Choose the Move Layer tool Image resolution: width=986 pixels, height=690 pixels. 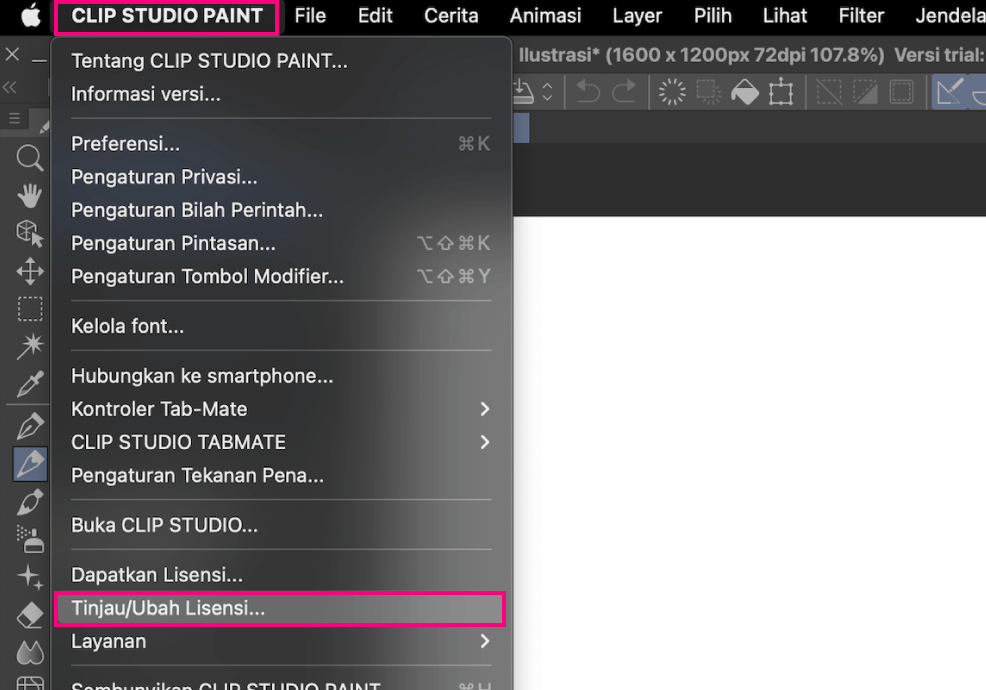tap(30, 271)
